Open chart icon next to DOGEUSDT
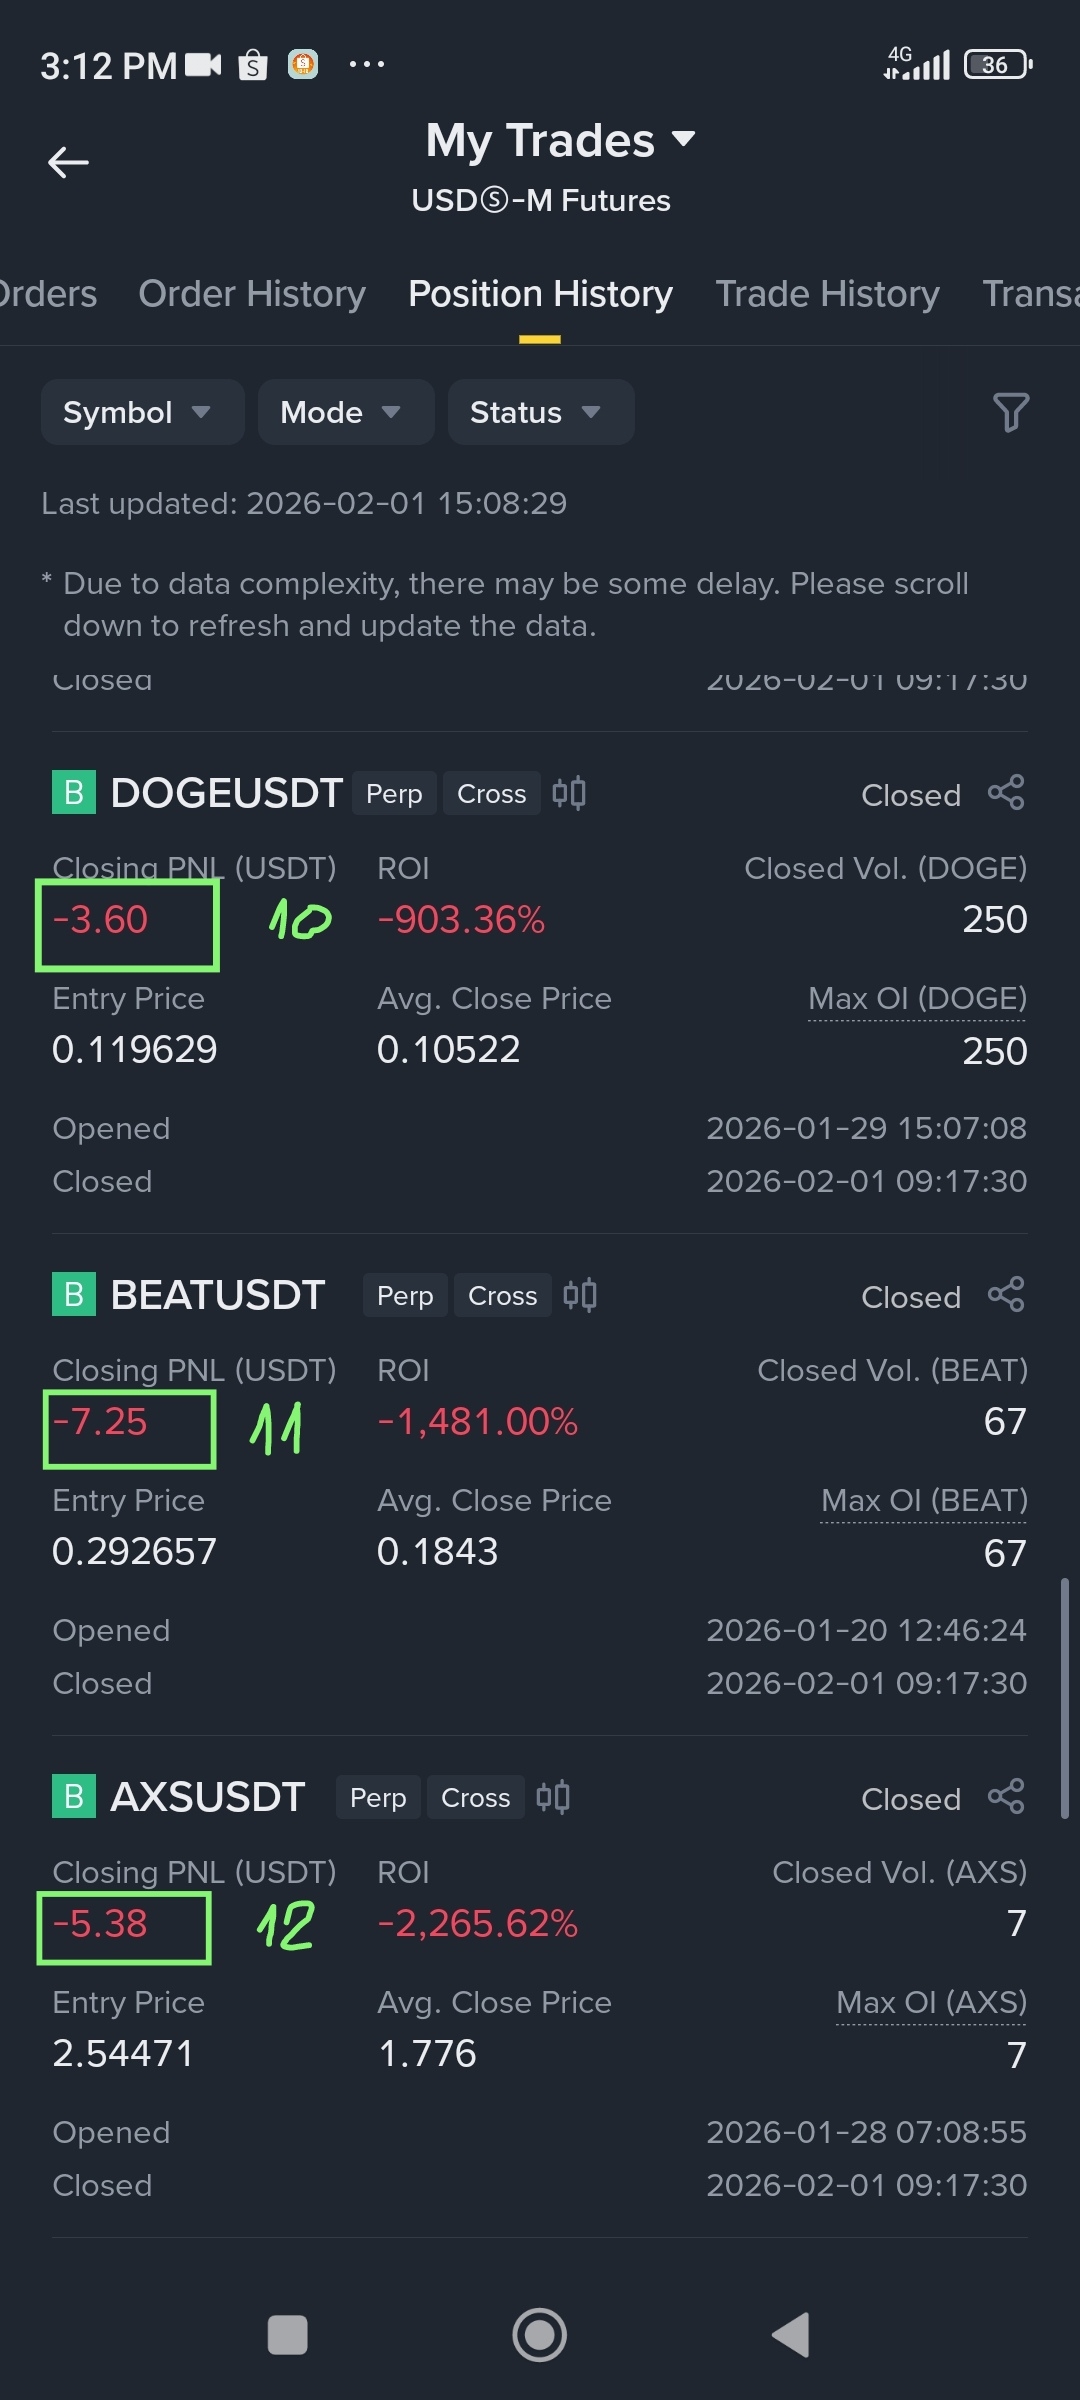The height and width of the screenshot is (2400, 1080). (x=569, y=793)
